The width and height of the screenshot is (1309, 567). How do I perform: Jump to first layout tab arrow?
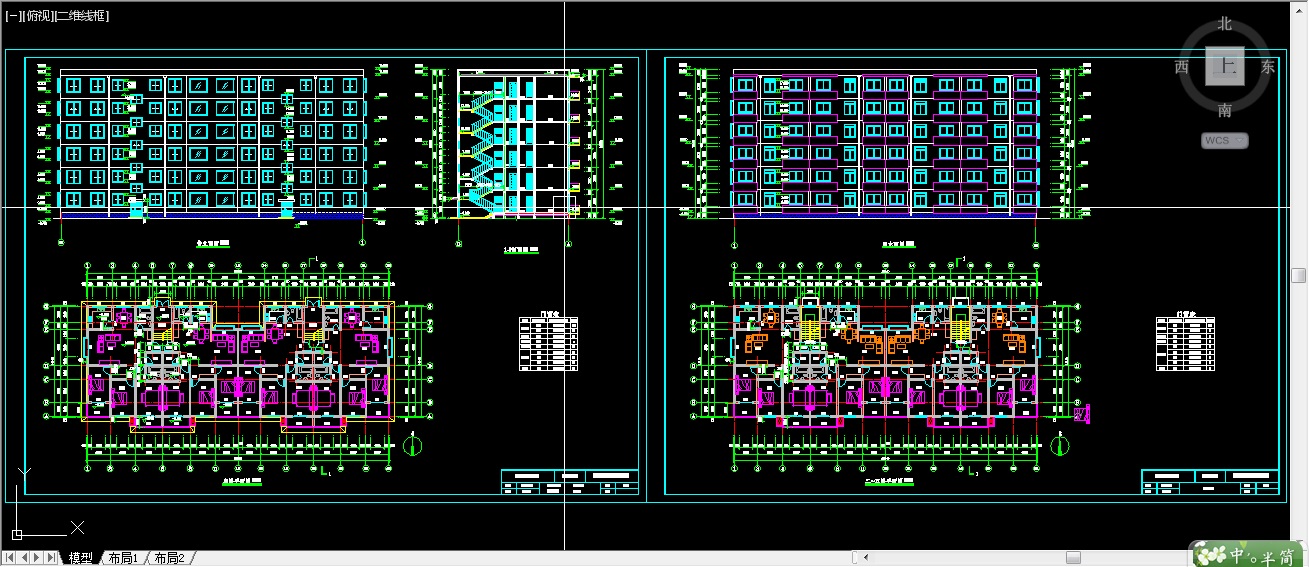[x=10, y=558]
